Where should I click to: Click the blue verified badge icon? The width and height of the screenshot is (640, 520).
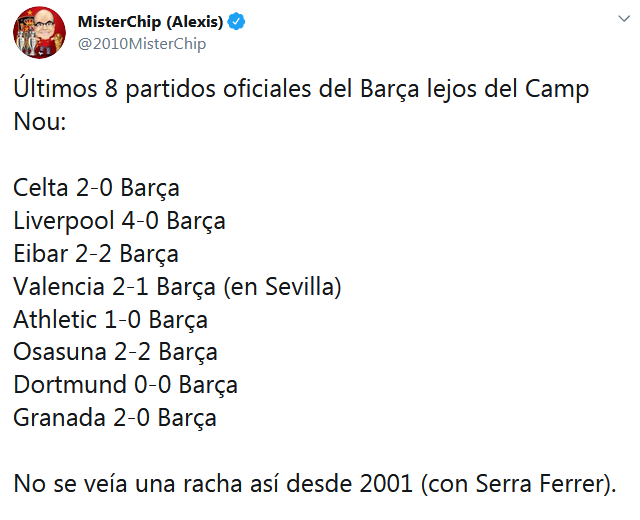pyautogui.click(x=236, y=21)
